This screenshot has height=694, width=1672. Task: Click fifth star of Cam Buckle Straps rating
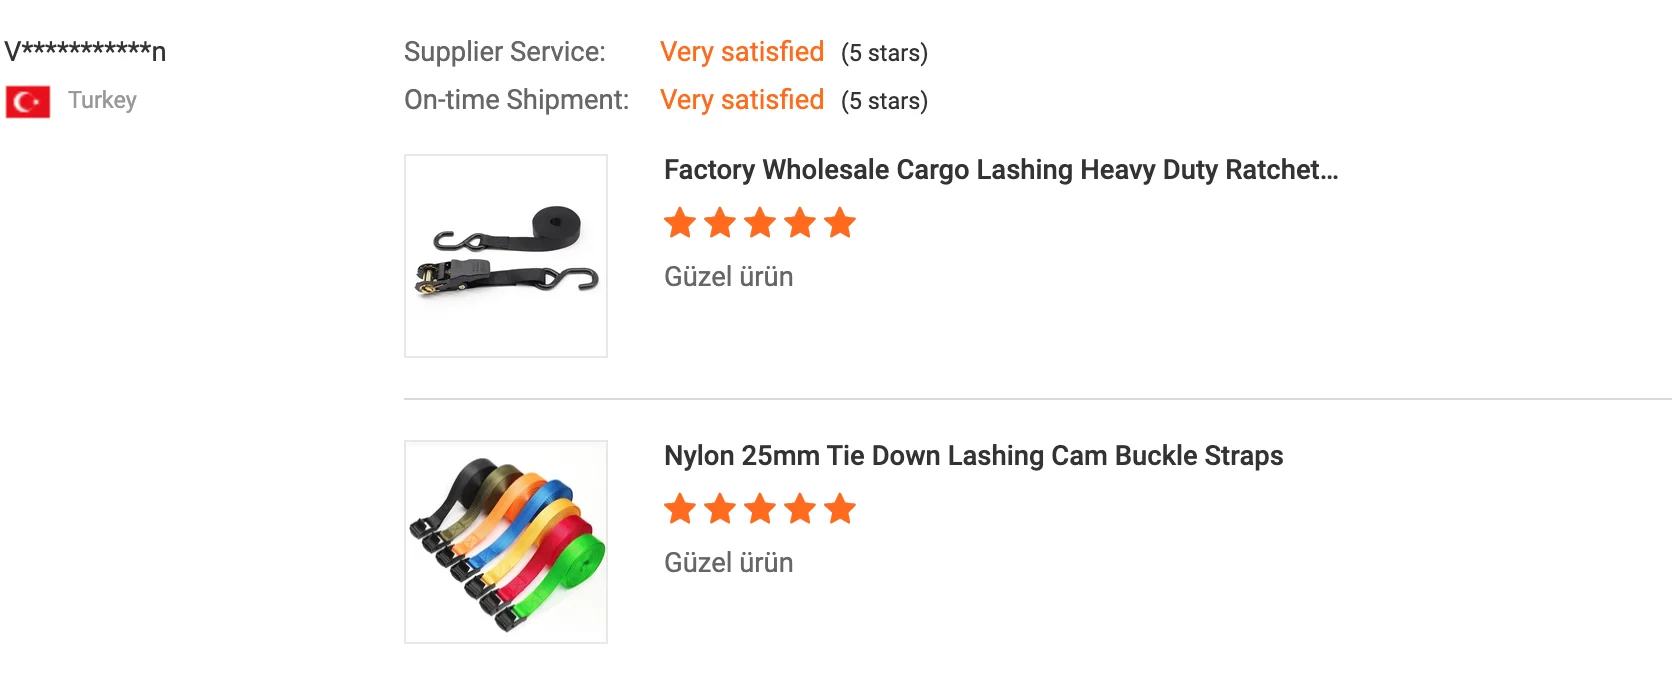point(840,509)
